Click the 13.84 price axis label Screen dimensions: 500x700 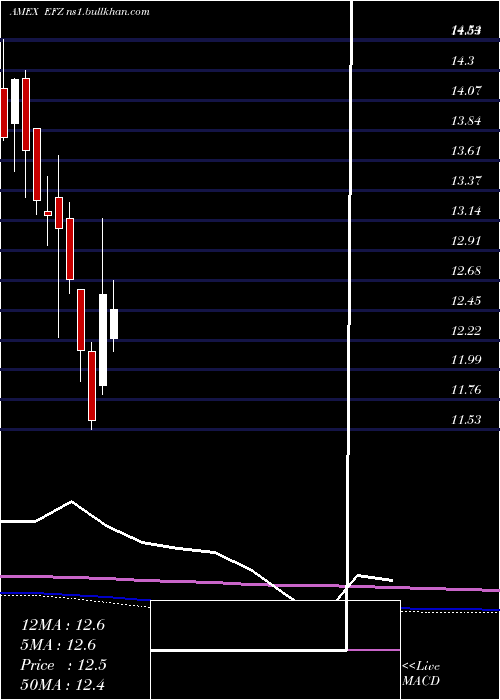(x=466, y=121)
